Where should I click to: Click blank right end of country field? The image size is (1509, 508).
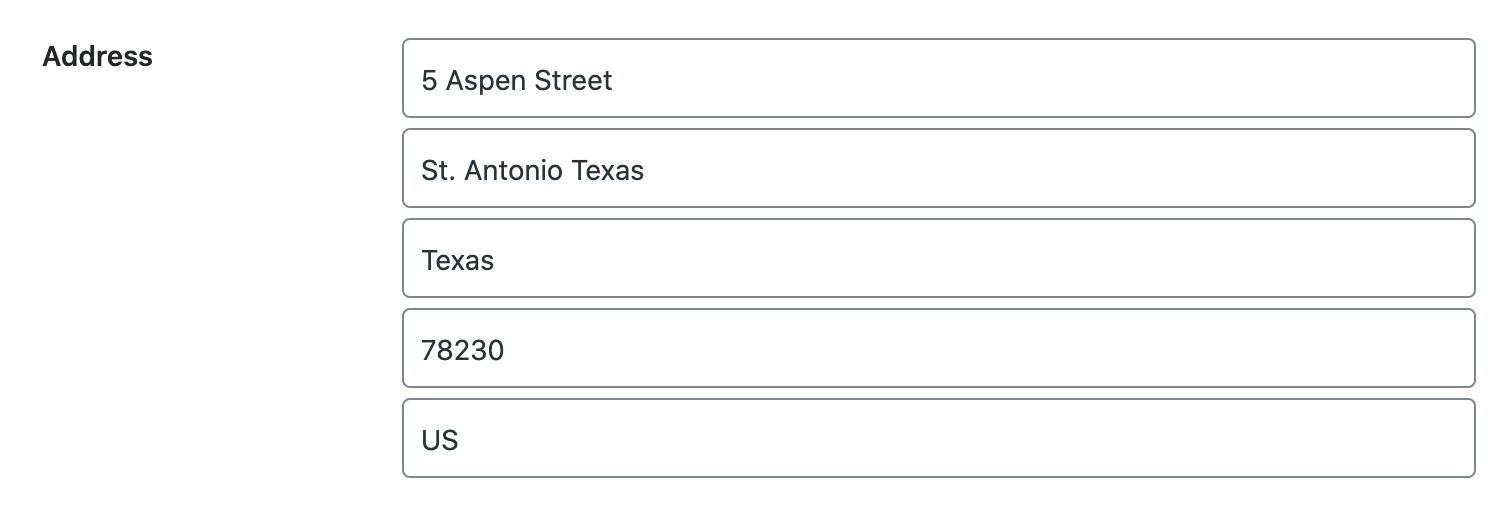(1400, 439)
